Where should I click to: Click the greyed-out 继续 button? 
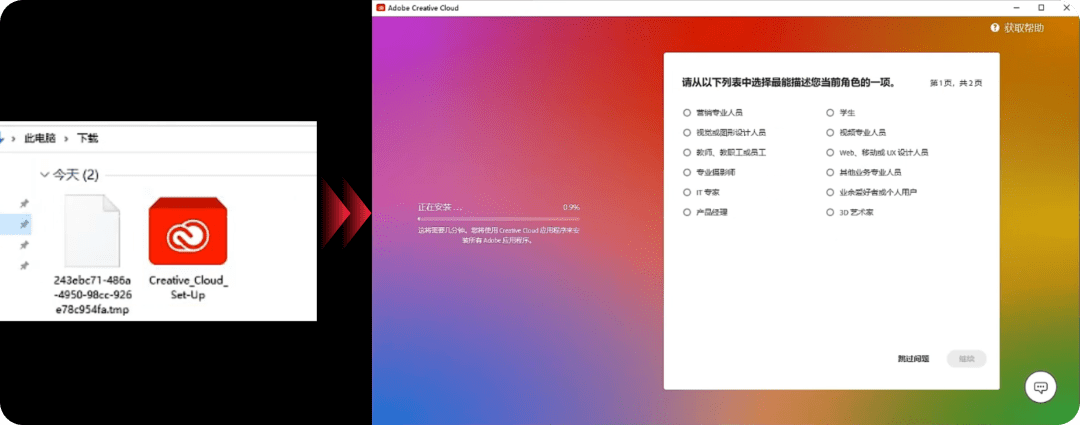pos(966,359)
